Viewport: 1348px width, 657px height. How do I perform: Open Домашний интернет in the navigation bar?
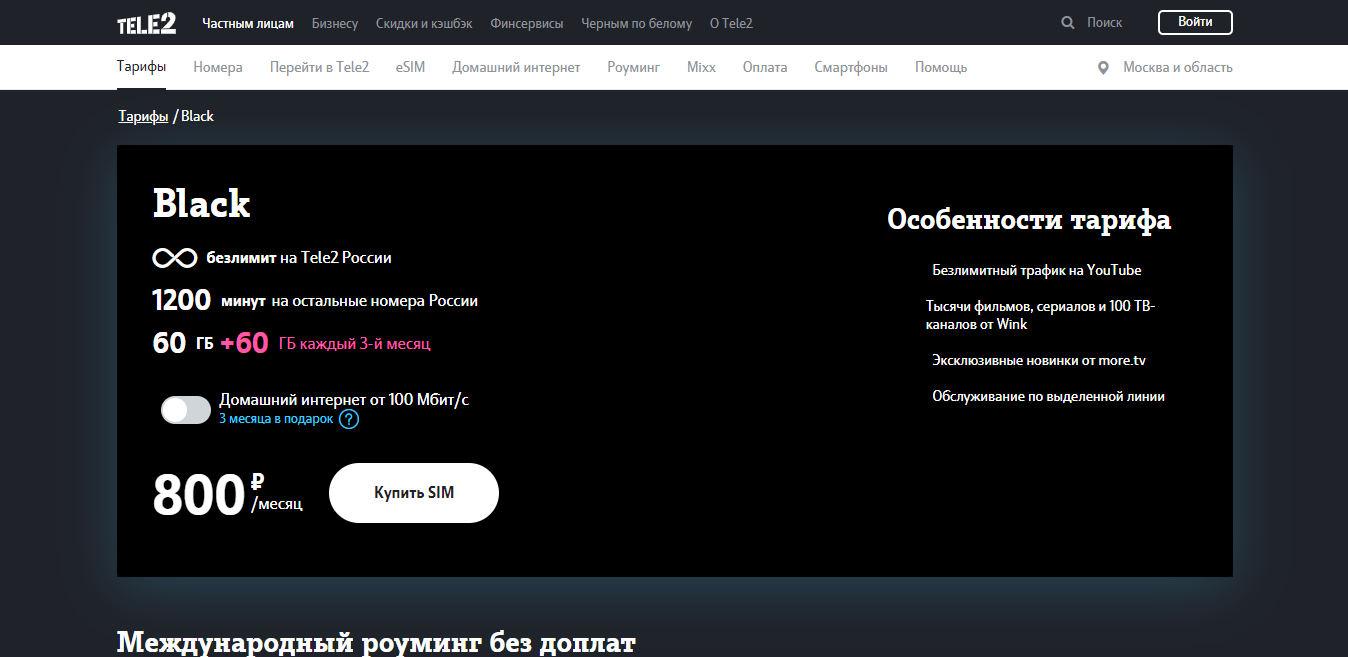coord(516,68)
